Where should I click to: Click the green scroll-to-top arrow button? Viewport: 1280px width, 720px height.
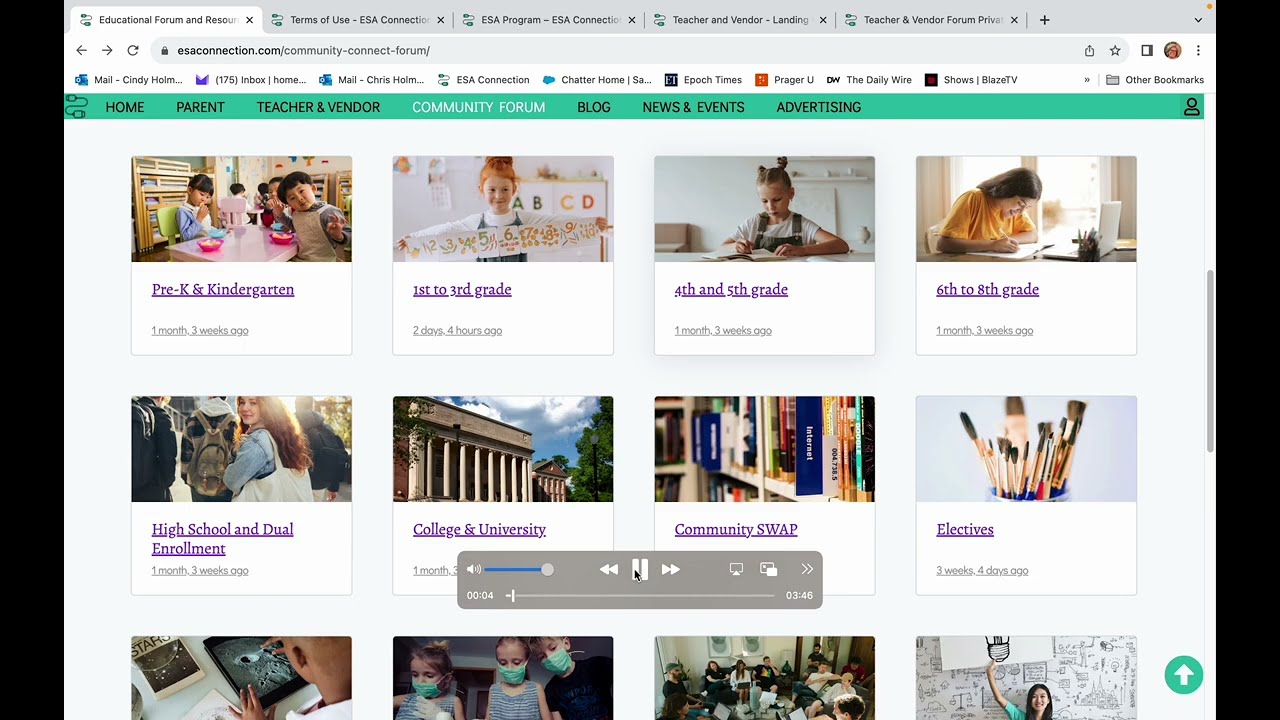1183,675
